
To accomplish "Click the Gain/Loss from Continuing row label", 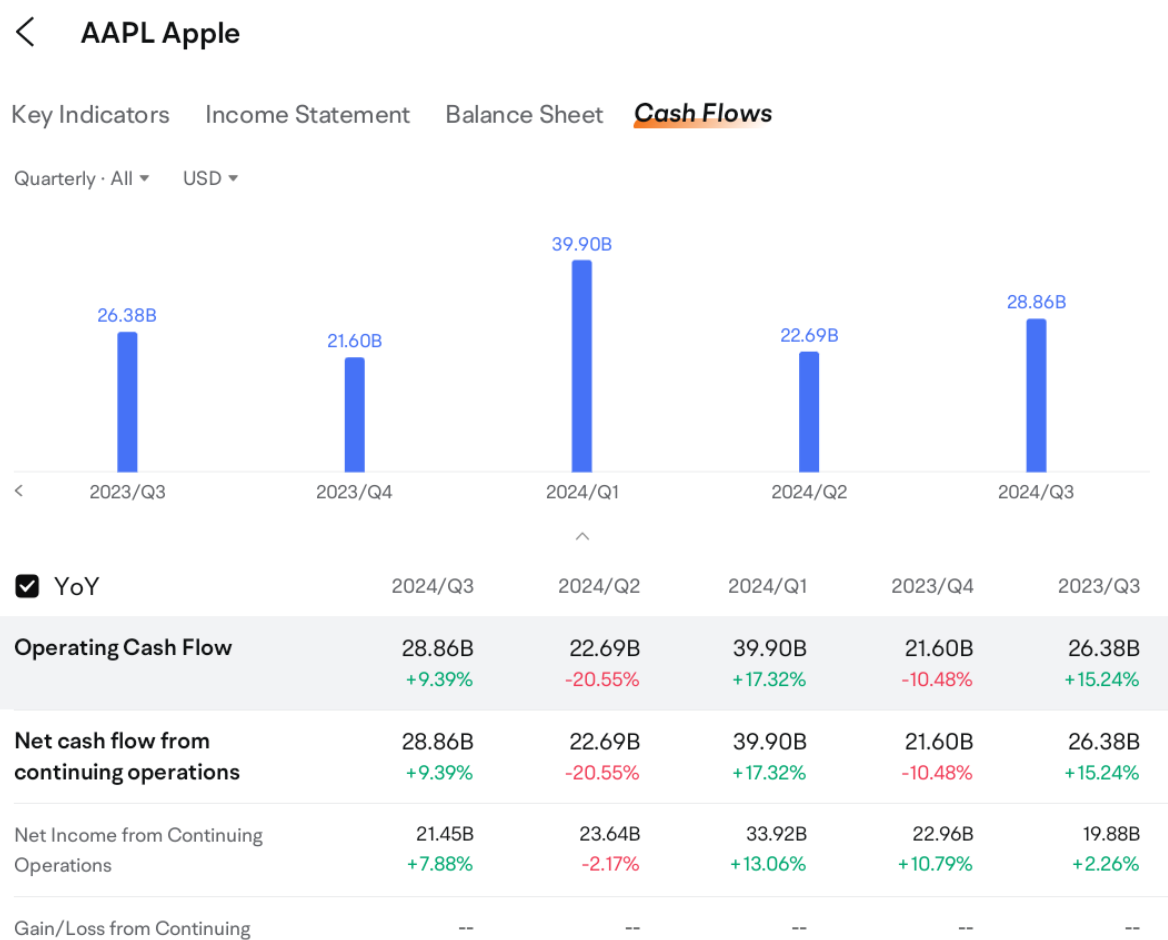I will (133, 928).
